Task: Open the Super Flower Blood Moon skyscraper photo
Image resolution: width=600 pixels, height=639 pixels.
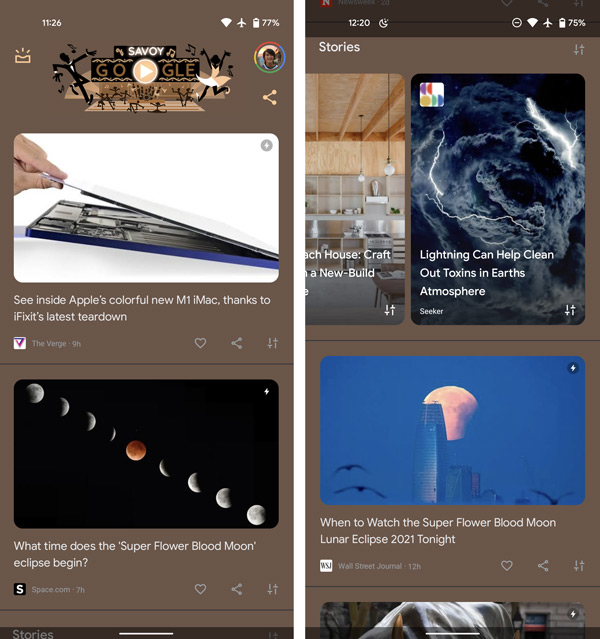Action: [x=452, y=430]
